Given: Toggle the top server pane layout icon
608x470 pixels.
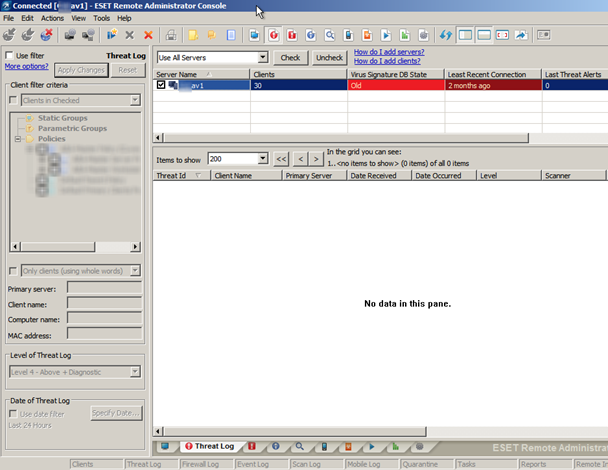Looking at the screenshot, I should pyautogui.click(x=484, y=35).
